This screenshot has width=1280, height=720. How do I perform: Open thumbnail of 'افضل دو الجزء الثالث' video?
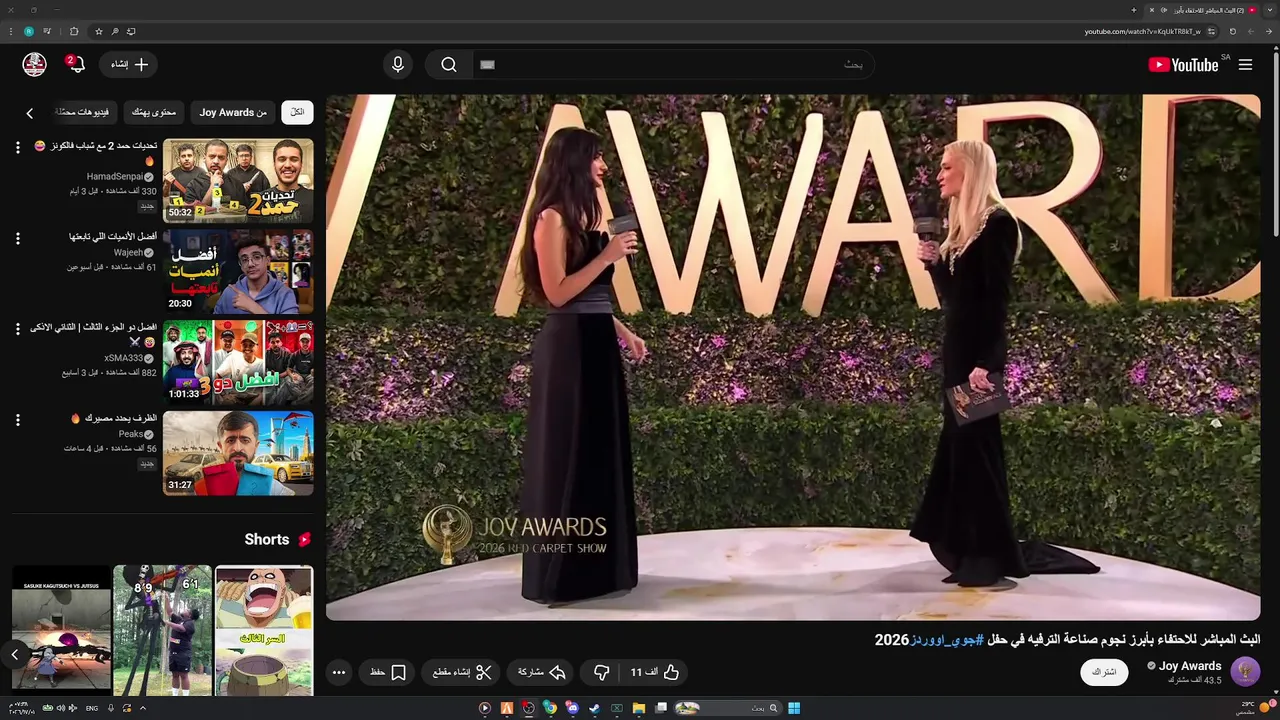click(238, 363)
